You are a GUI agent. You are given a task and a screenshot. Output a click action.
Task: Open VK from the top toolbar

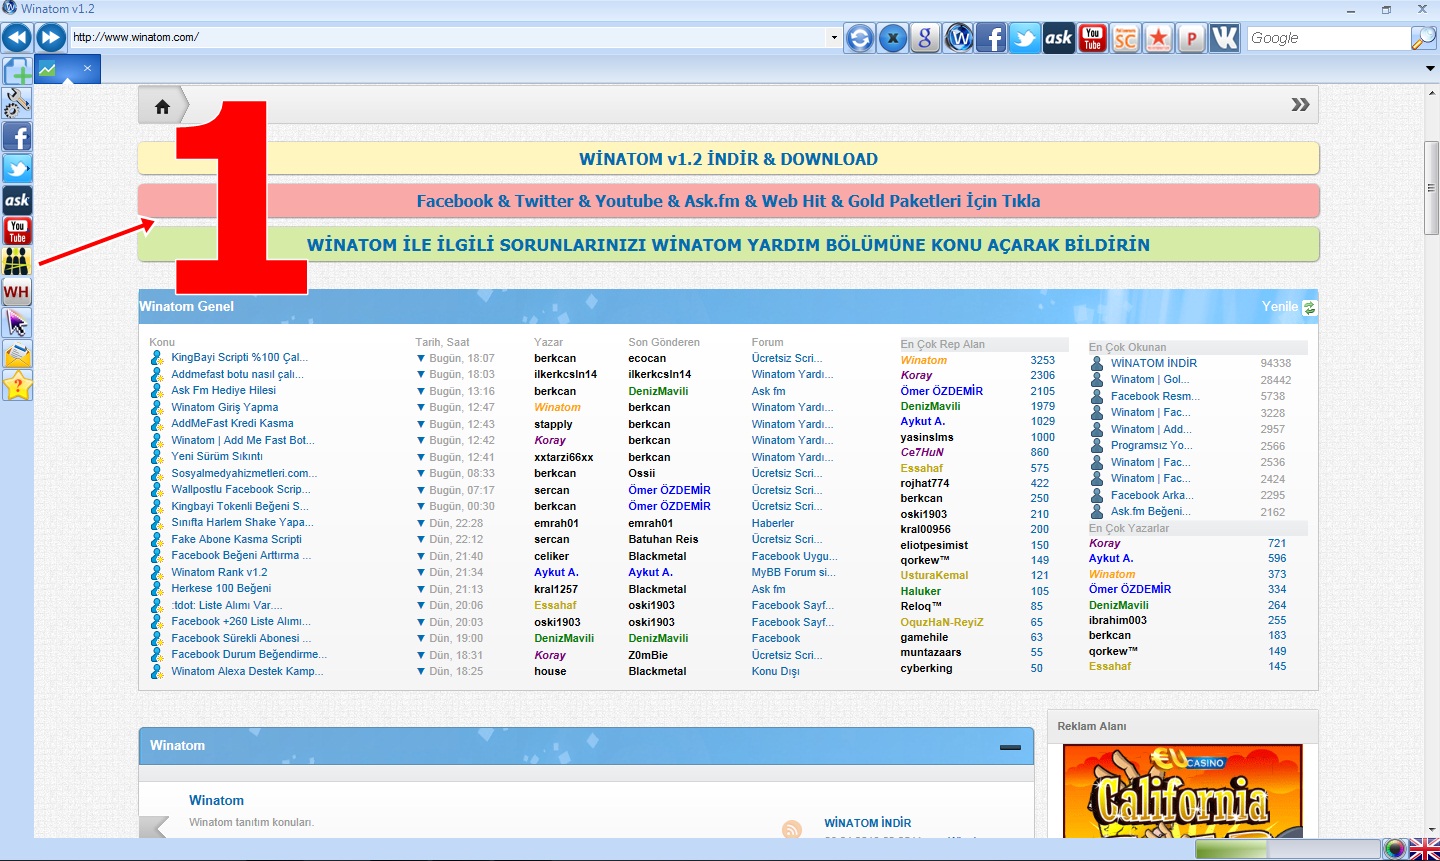coord(1224,38)
